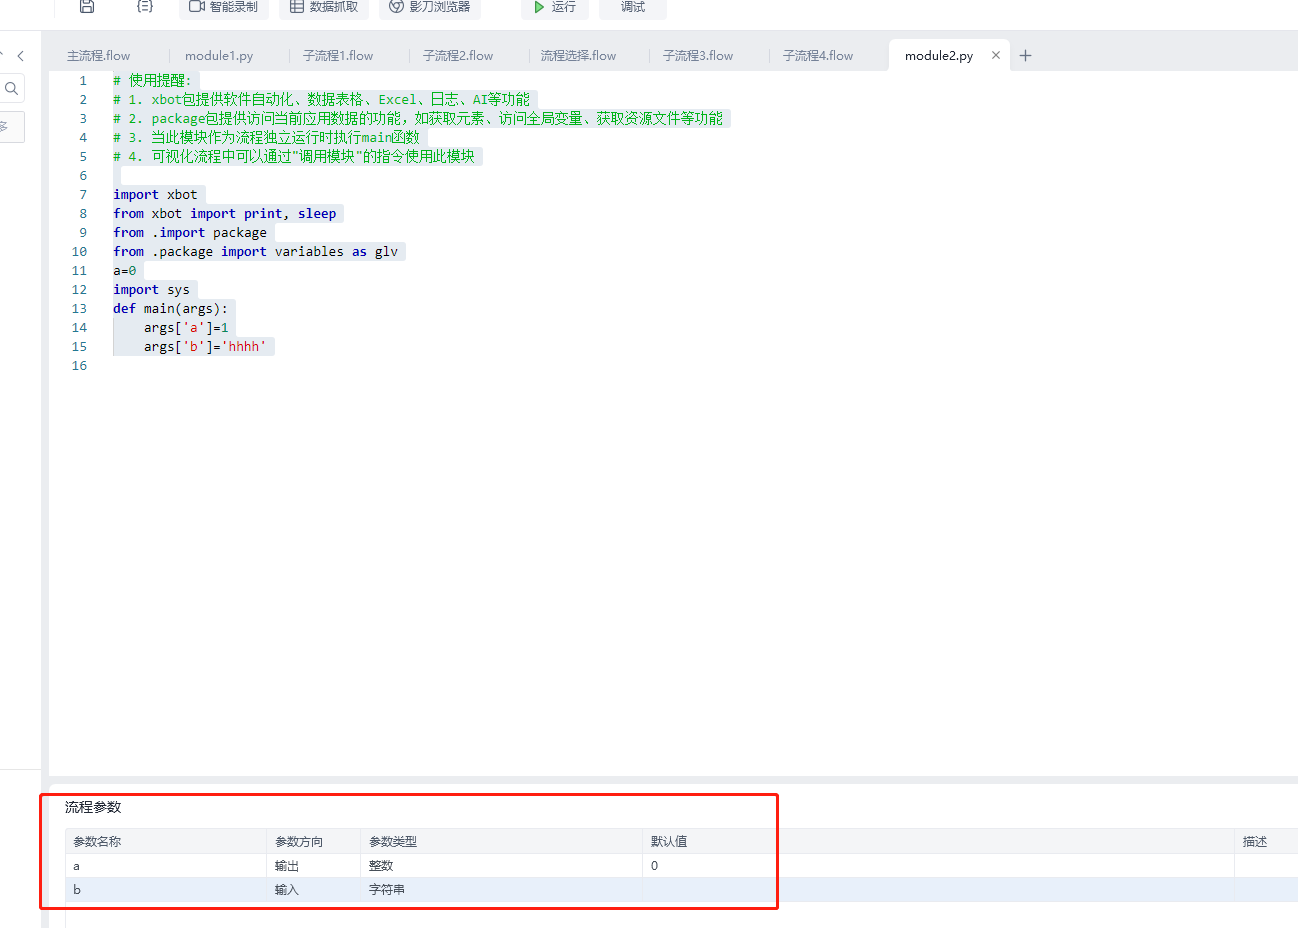Start 智能录制 smart recording
Viewport: 1298px width, 928px height.
(224, 7)
